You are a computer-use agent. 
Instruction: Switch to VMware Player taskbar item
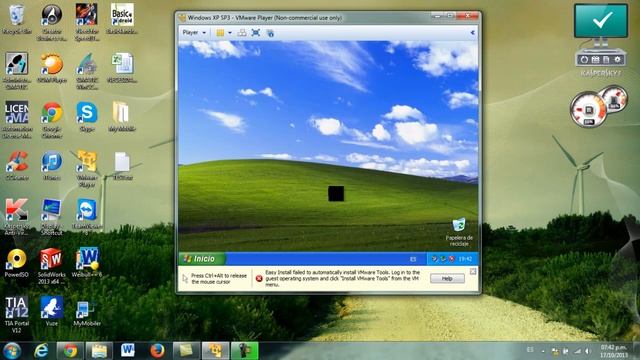[215, 351]
